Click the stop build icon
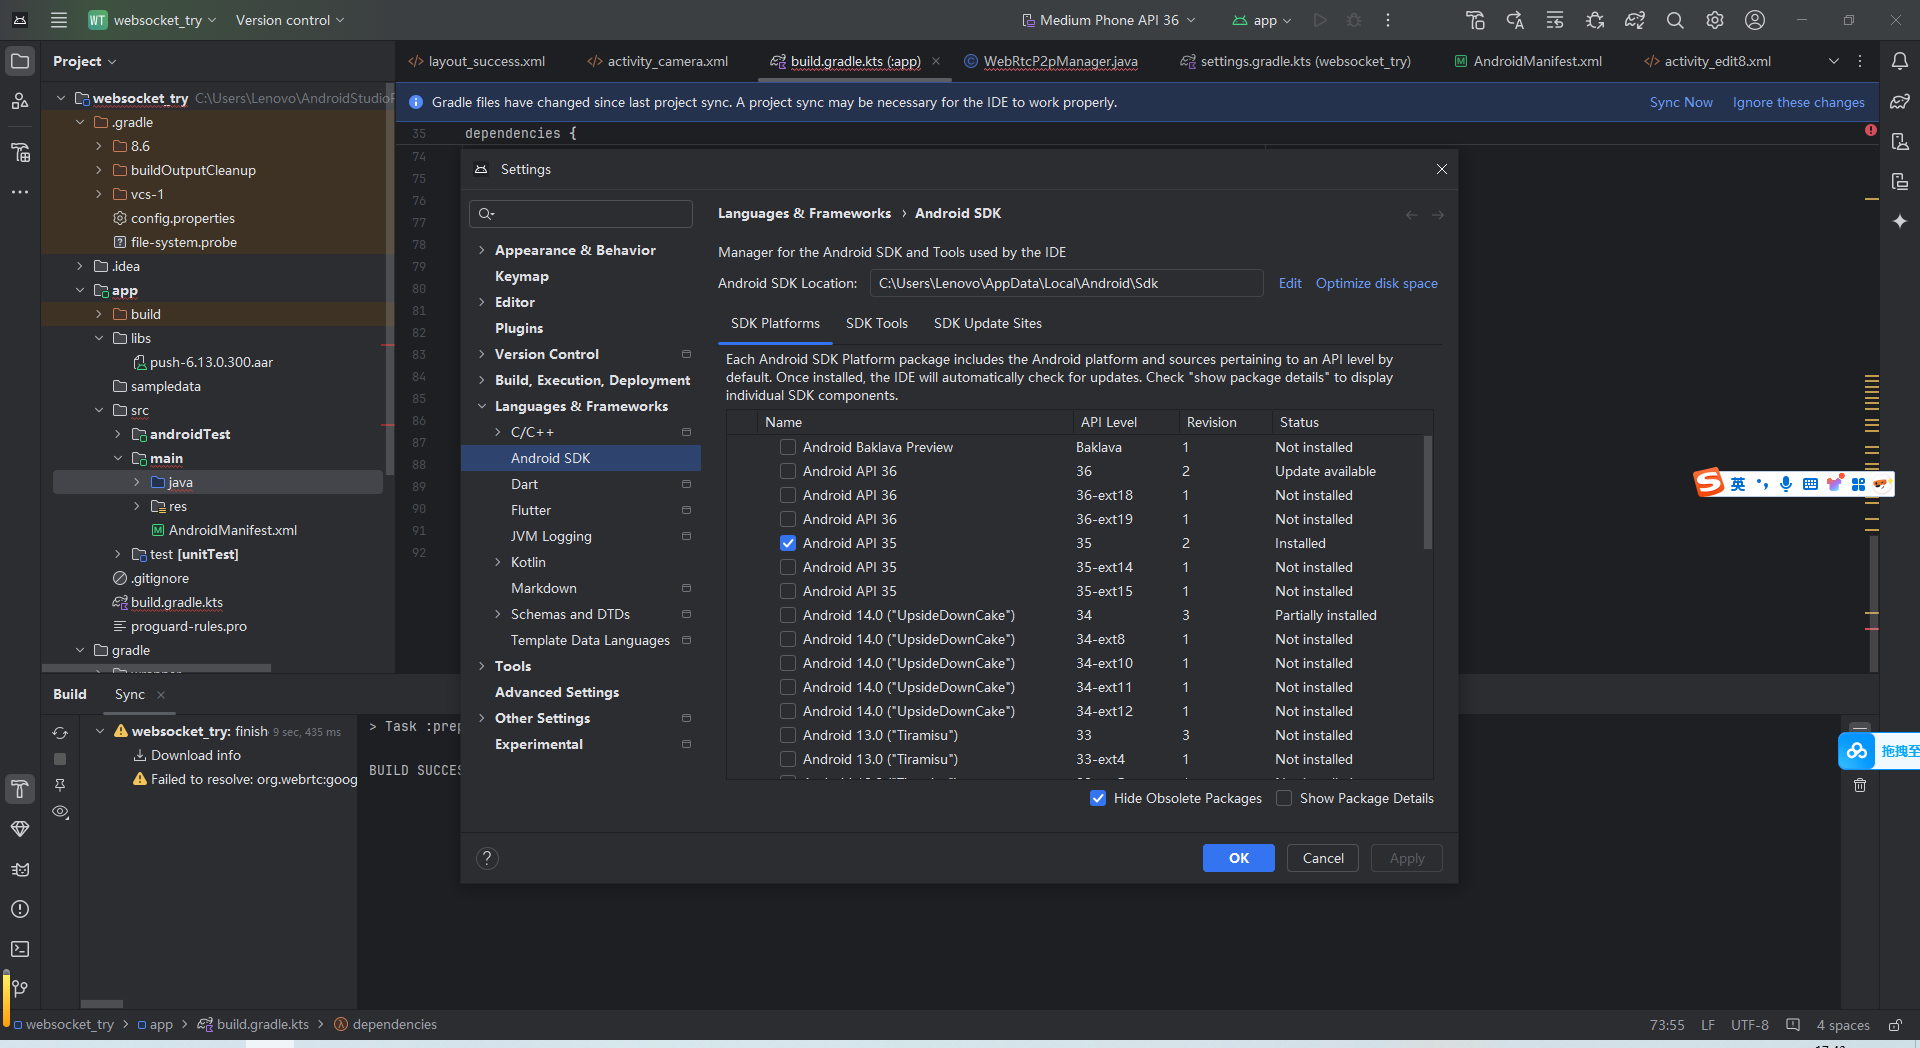 pyautogui.click(x=60, y=759)
